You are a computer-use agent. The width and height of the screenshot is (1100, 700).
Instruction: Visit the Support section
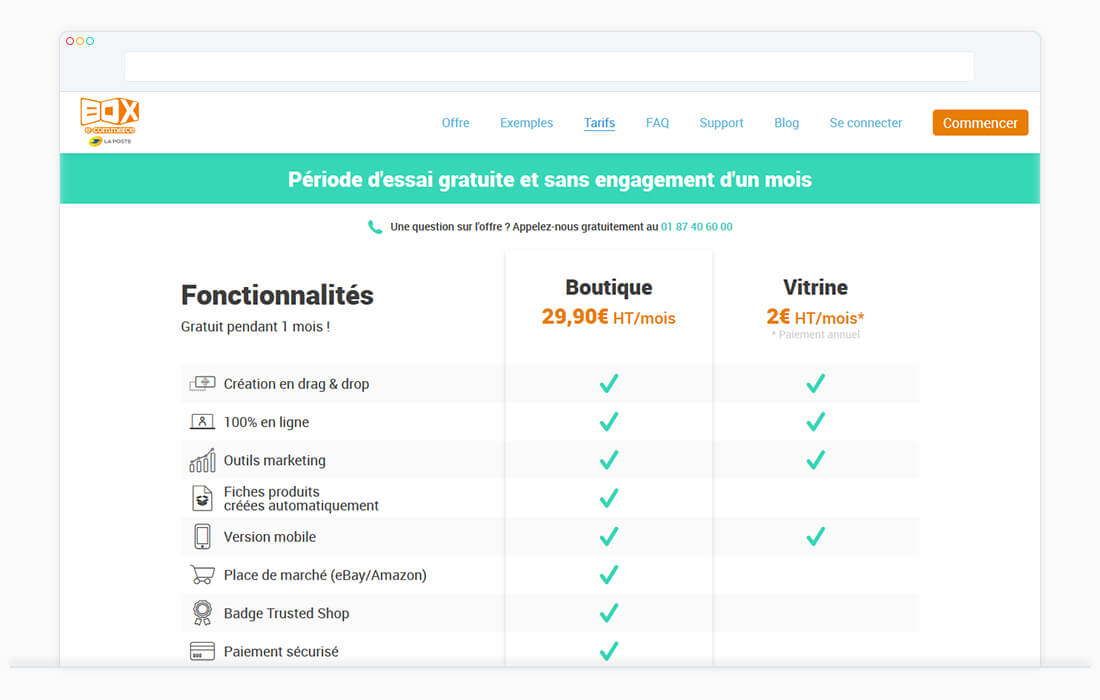721,123
